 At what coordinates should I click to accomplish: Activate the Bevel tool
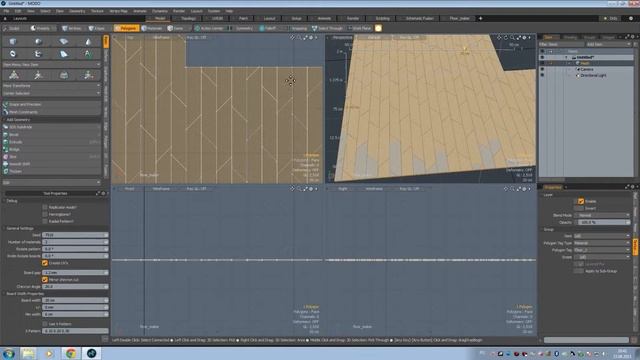coord(51,134)
